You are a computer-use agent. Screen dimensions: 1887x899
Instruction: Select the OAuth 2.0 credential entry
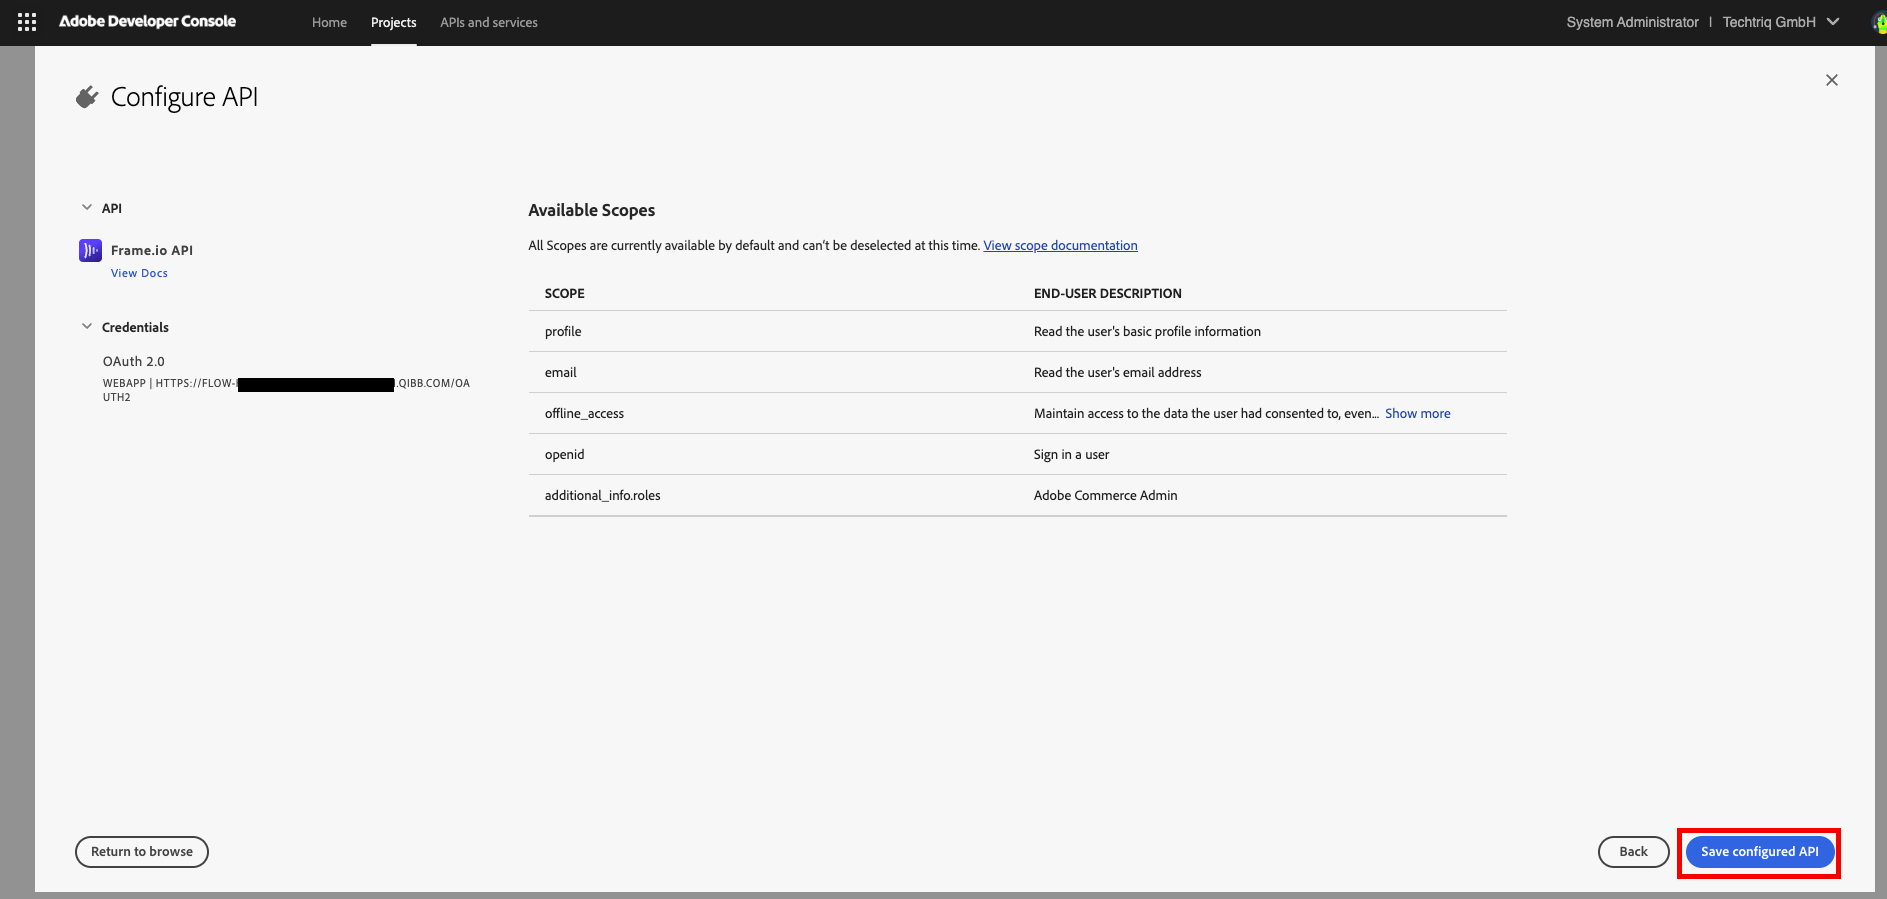[134, 361]
